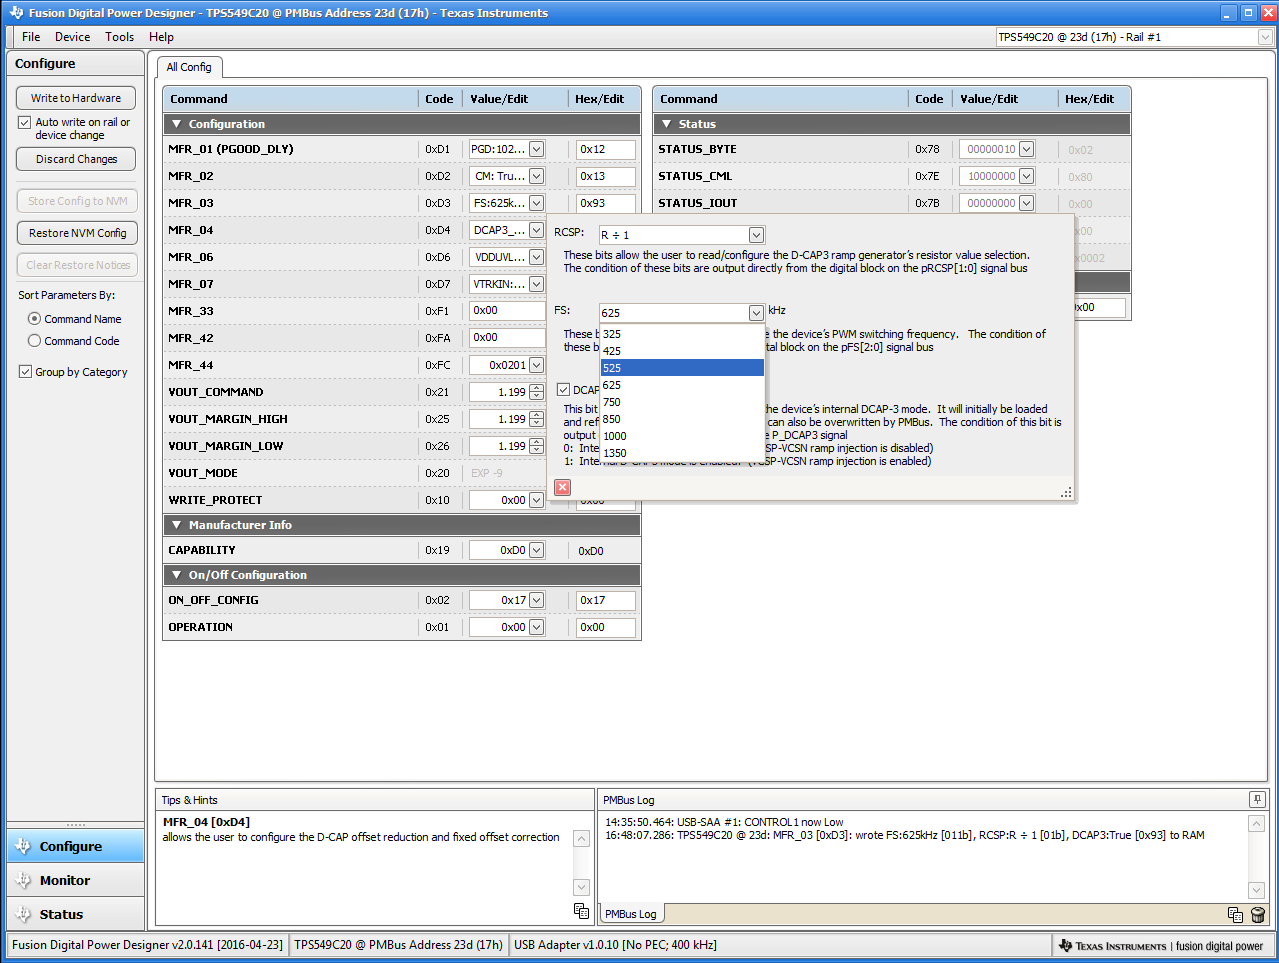Pin the PMBus Log panel
The image size is (1279, 963).
pos(1256,799)
